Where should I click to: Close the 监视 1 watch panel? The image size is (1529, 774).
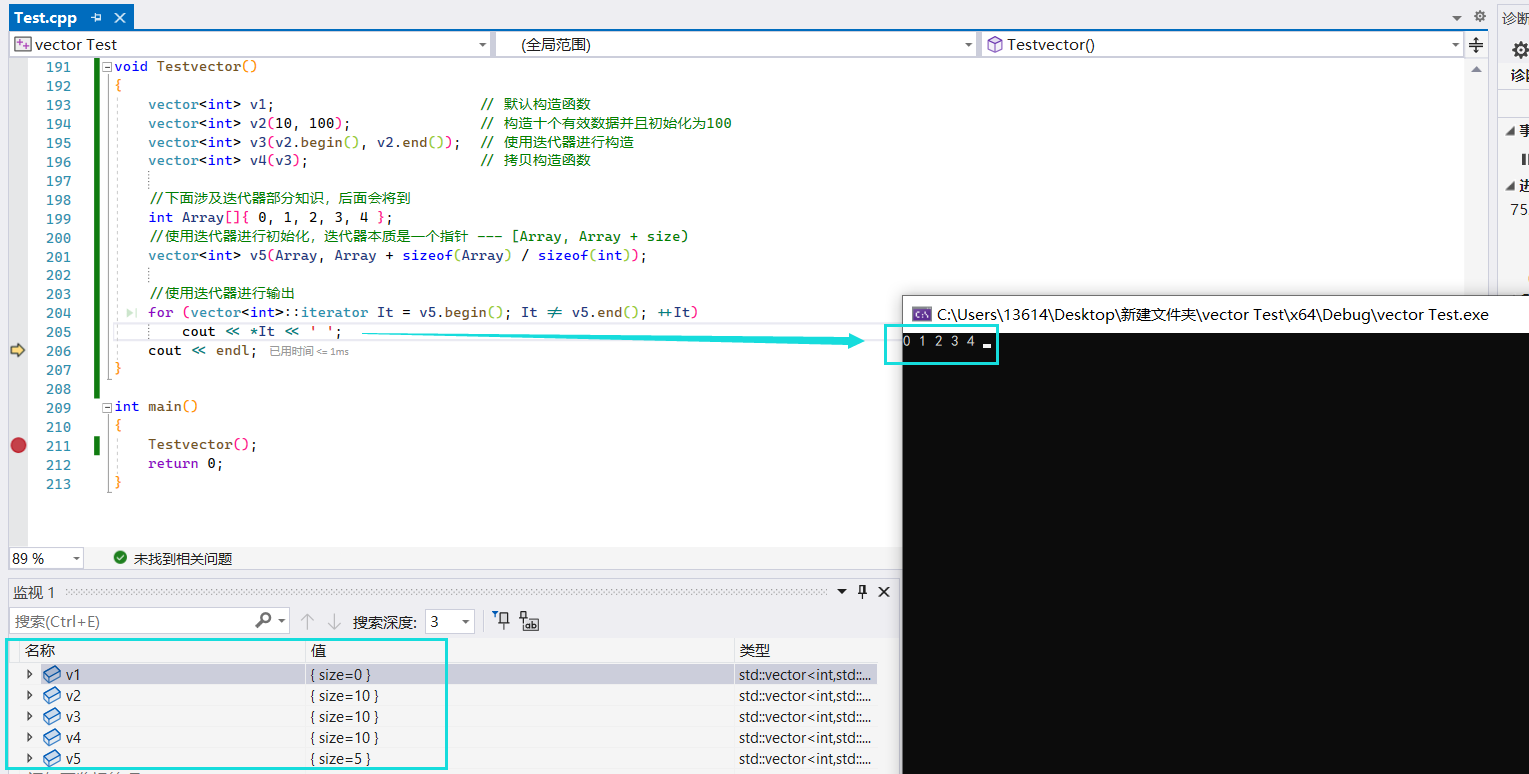pyautogui.click(x=884, y=592)
